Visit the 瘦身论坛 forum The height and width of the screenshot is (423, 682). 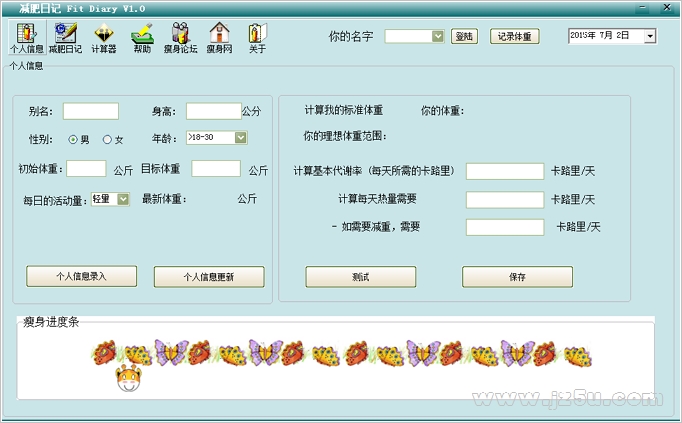click(x=180, y=38)
